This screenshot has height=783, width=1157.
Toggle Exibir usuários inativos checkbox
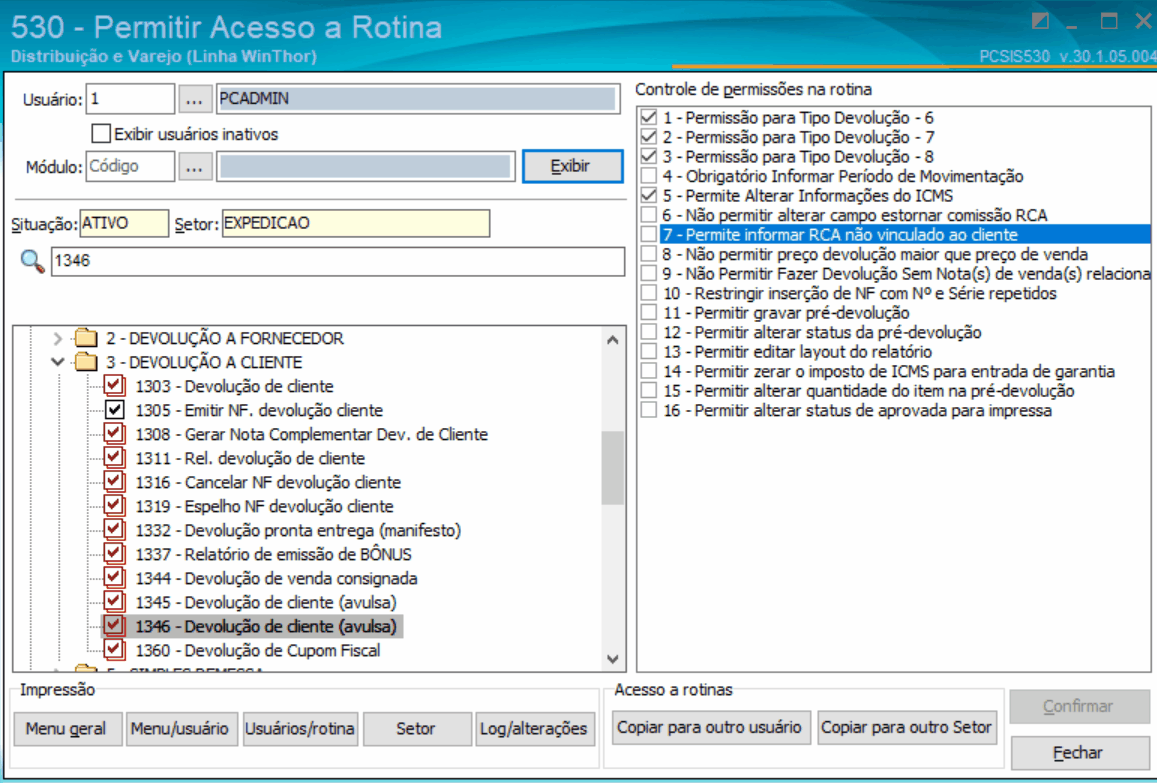(x=101, y=134)
